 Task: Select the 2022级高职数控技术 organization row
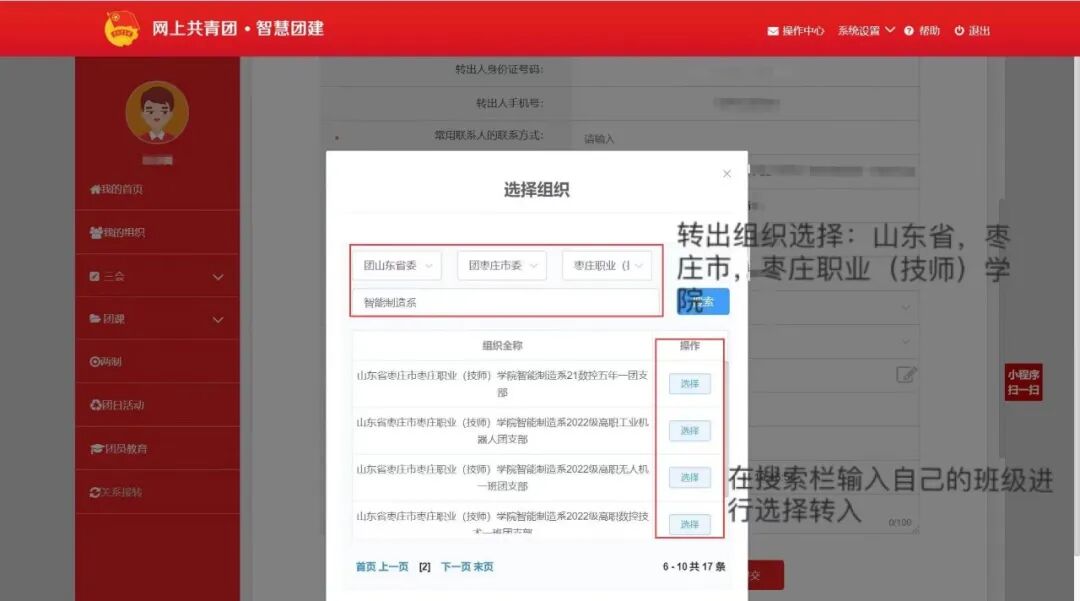(x=689, y=524)
